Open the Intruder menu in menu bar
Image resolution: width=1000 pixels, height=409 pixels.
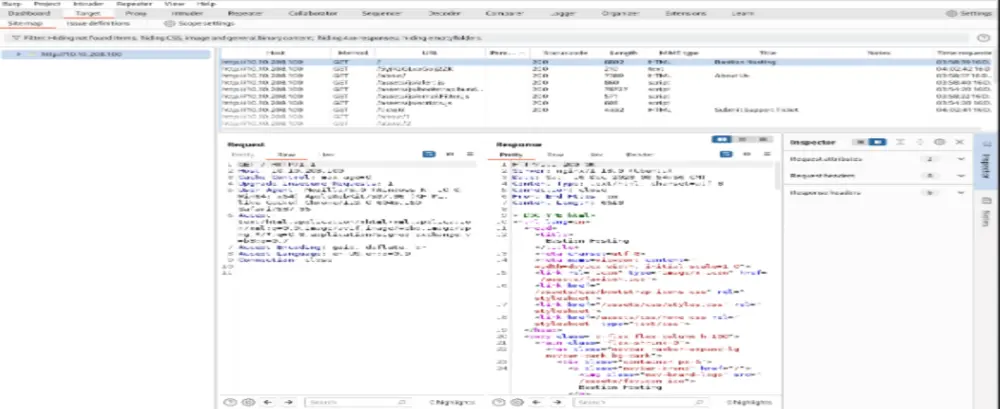(x=89, y=4)
